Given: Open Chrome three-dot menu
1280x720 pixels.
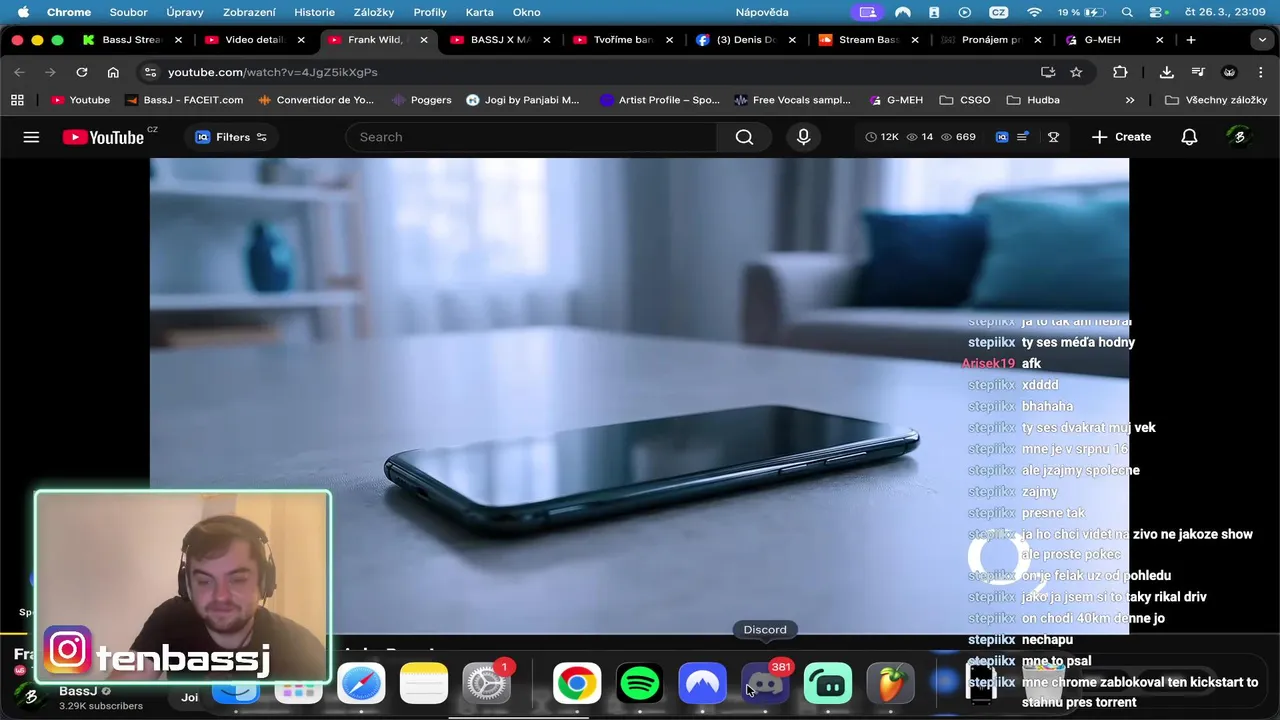Looking at the screenshot, I should tap(1261, 72).
